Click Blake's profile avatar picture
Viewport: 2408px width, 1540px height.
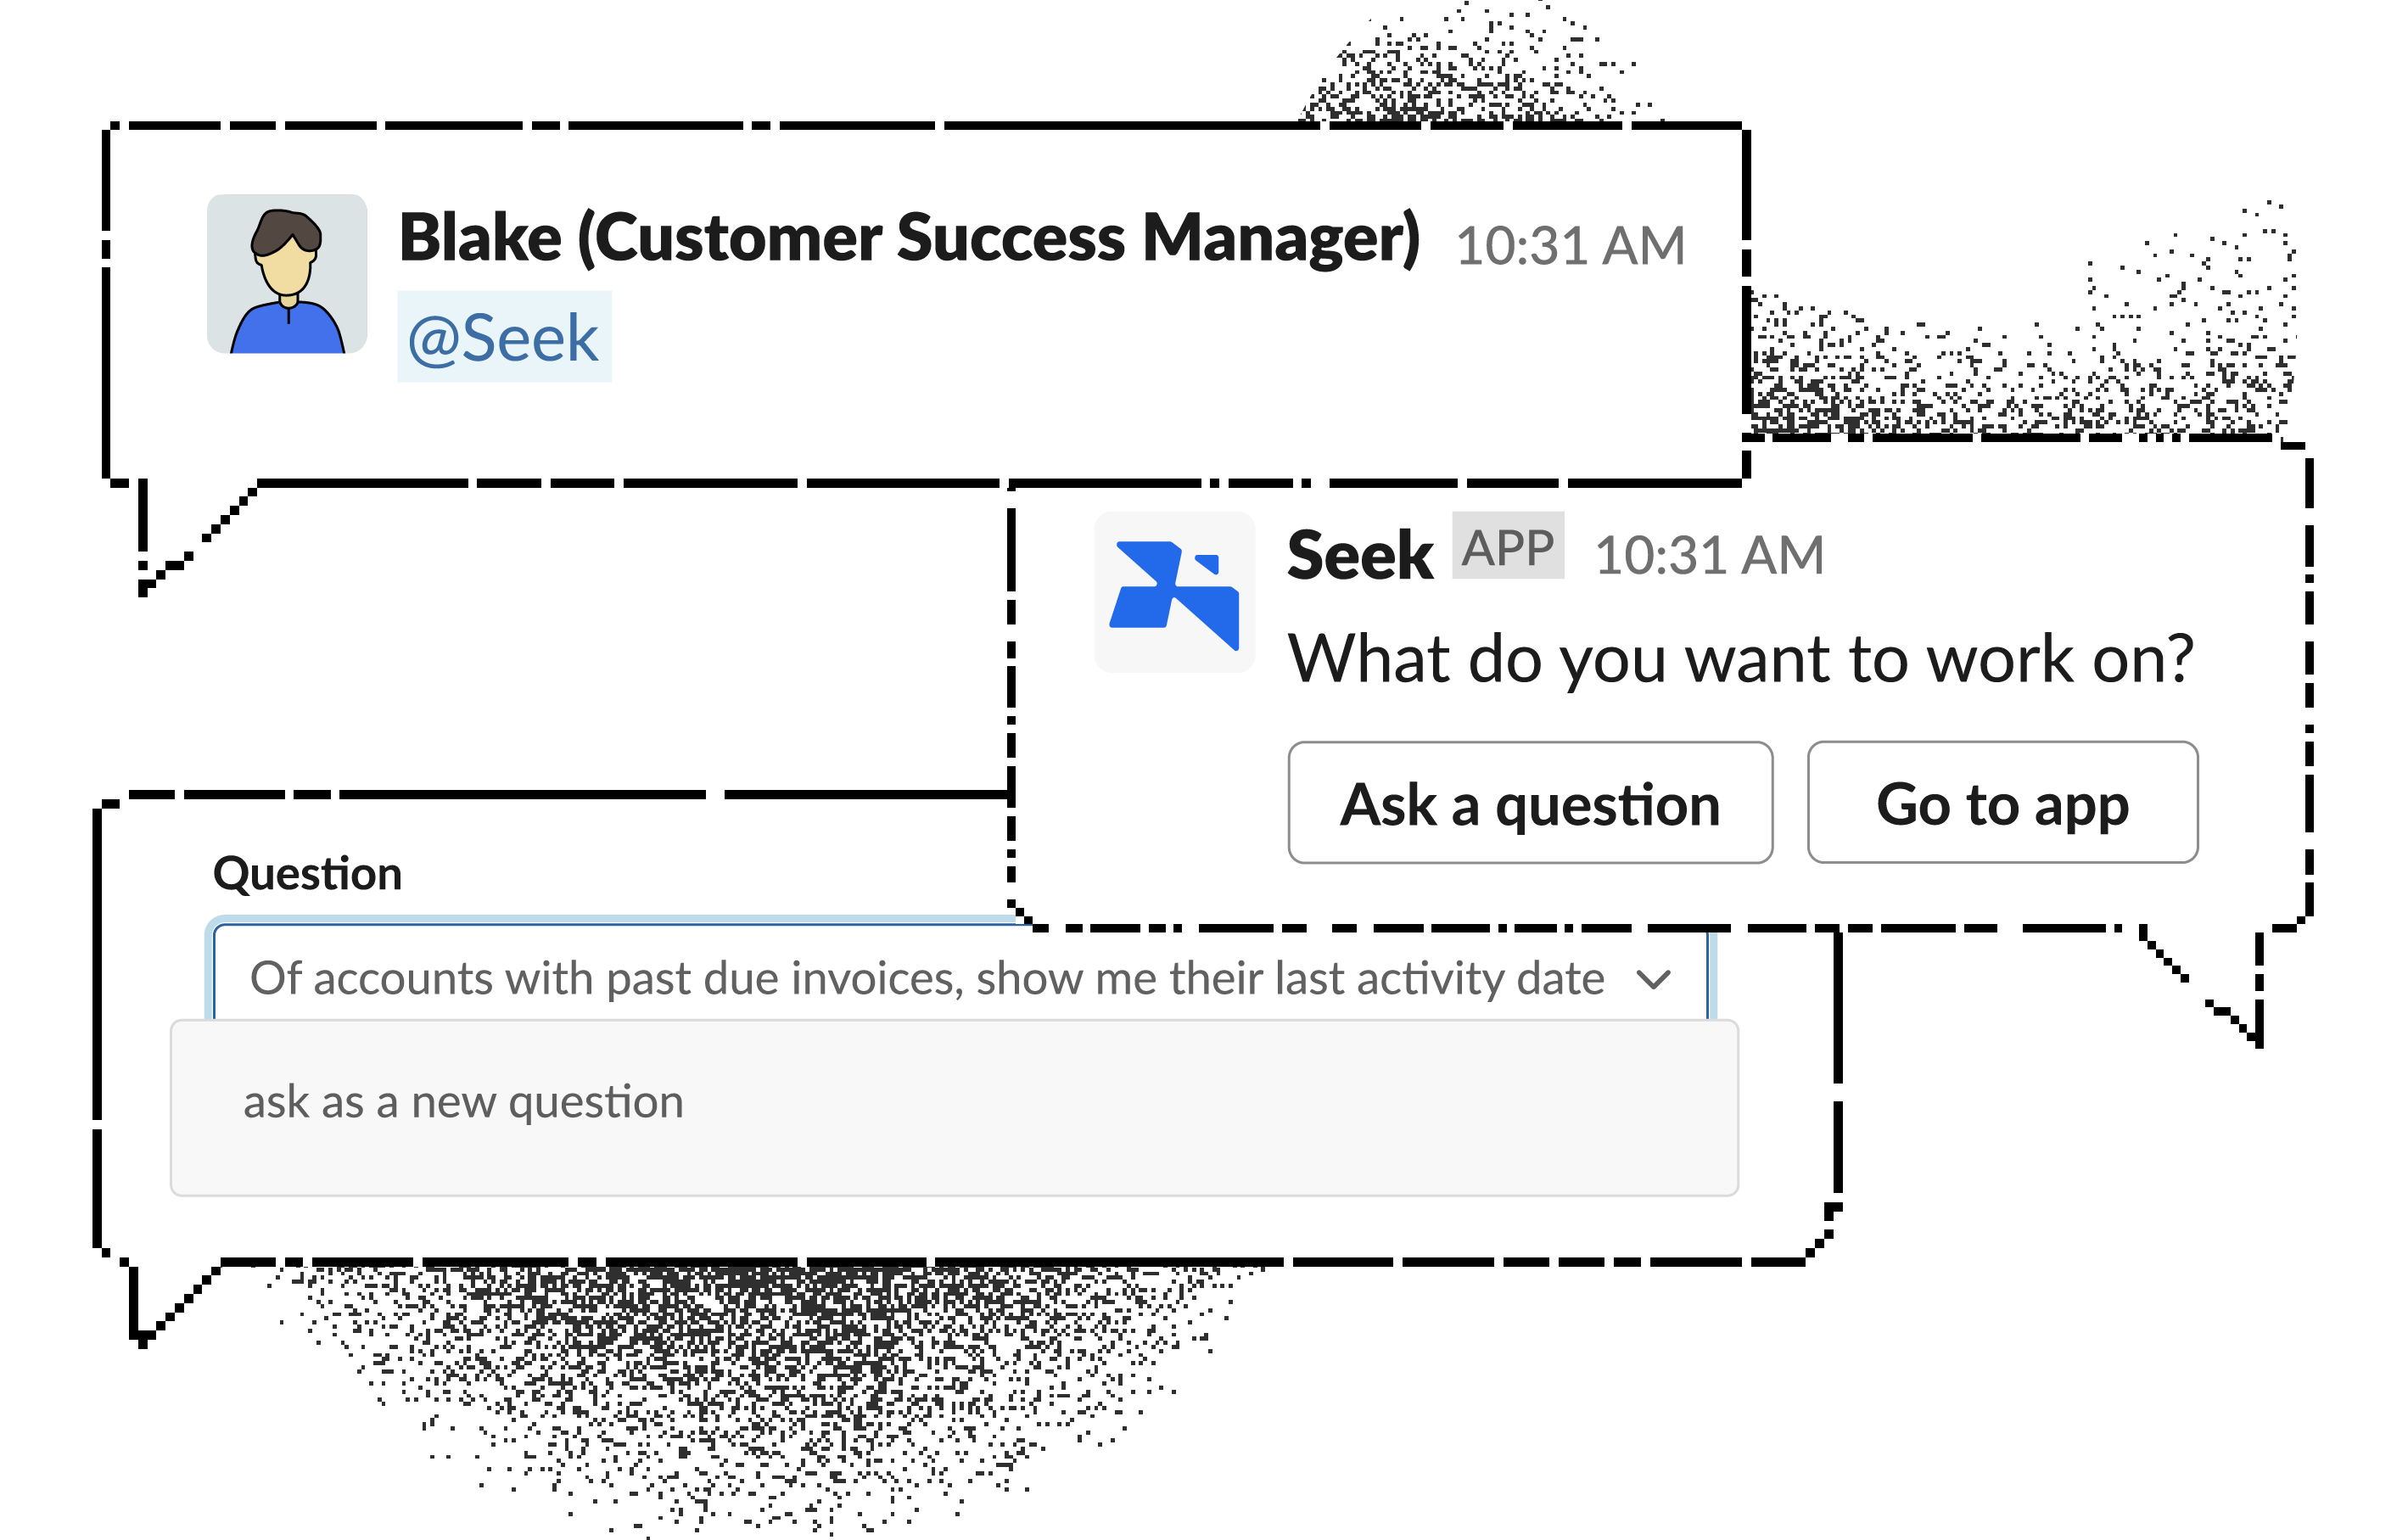[x=287, y=274]
